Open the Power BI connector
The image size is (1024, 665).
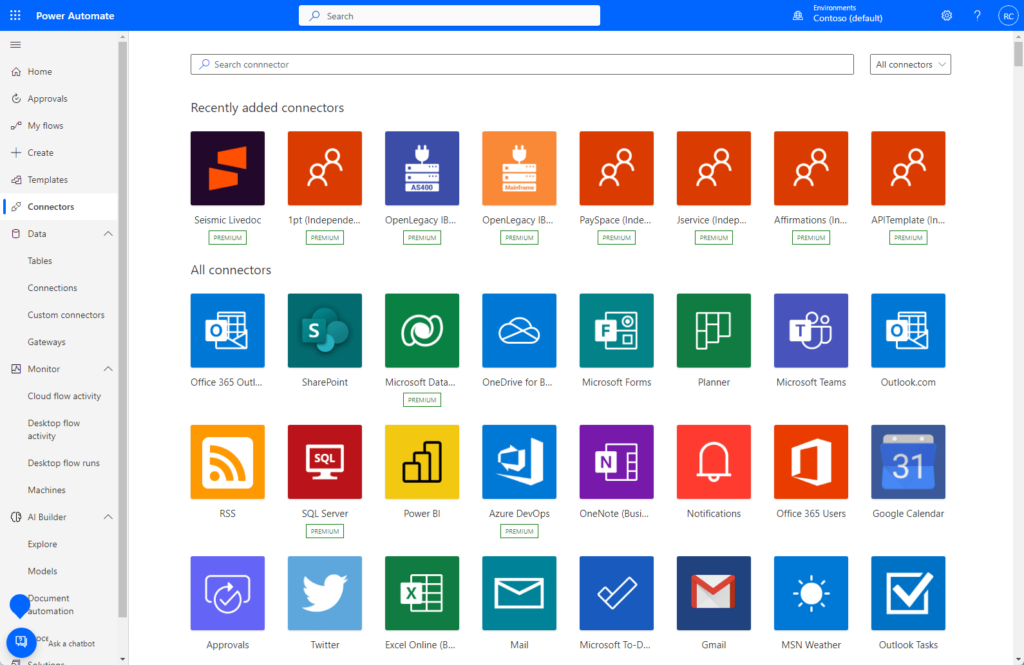coord(422,462)
